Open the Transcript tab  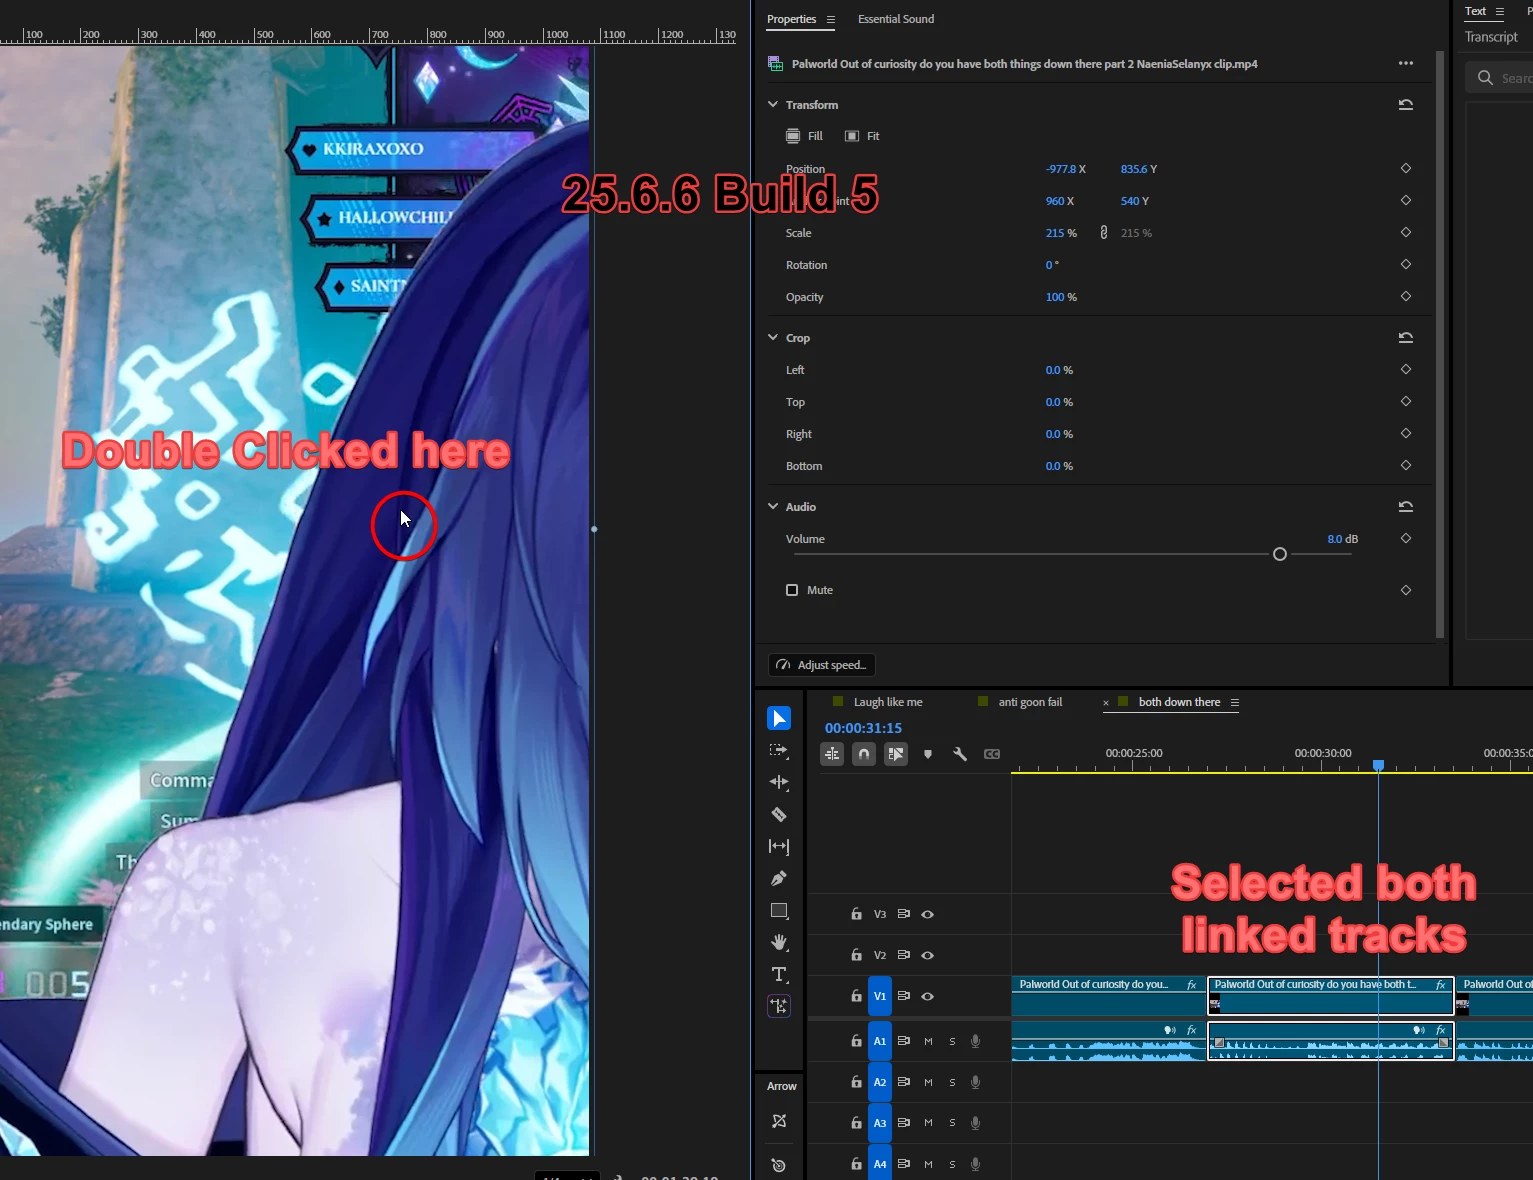tap(1491, 37)
